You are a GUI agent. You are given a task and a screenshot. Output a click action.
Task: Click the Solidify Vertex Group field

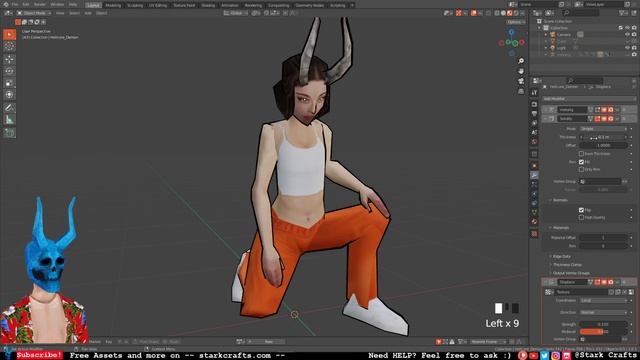point(600,181)
